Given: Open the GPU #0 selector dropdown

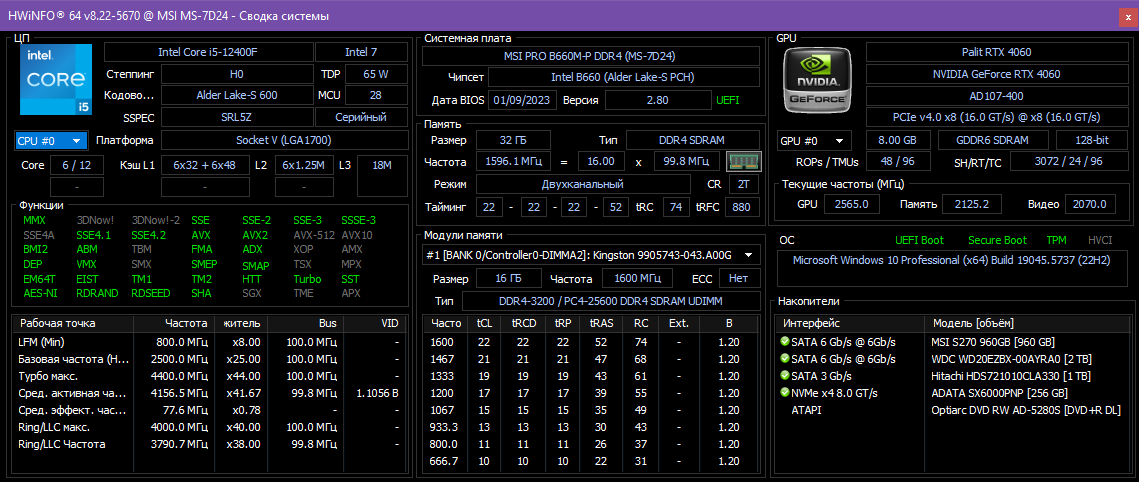Looking at the screenshot, I should pos(814,140).
